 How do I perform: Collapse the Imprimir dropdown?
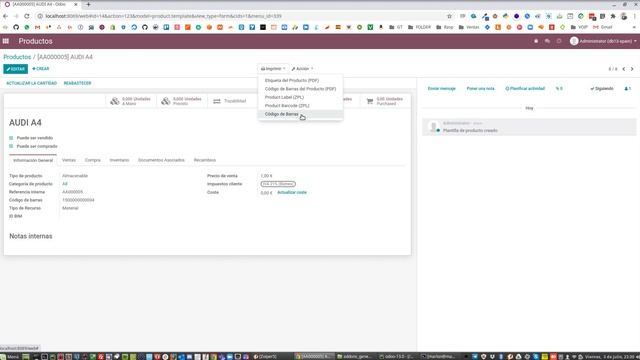click(x=273, y=69)
